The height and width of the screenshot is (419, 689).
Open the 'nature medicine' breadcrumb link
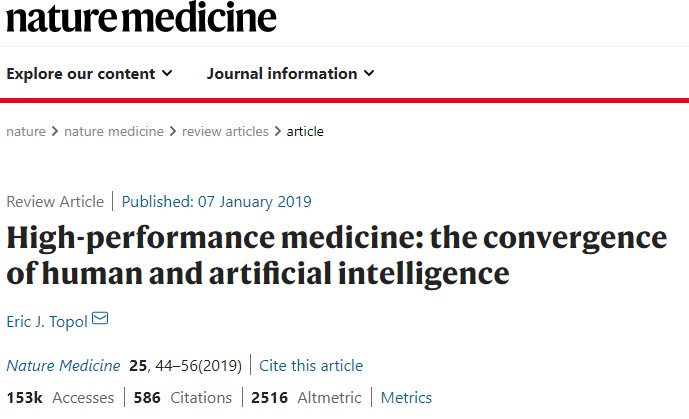point(114,131)
